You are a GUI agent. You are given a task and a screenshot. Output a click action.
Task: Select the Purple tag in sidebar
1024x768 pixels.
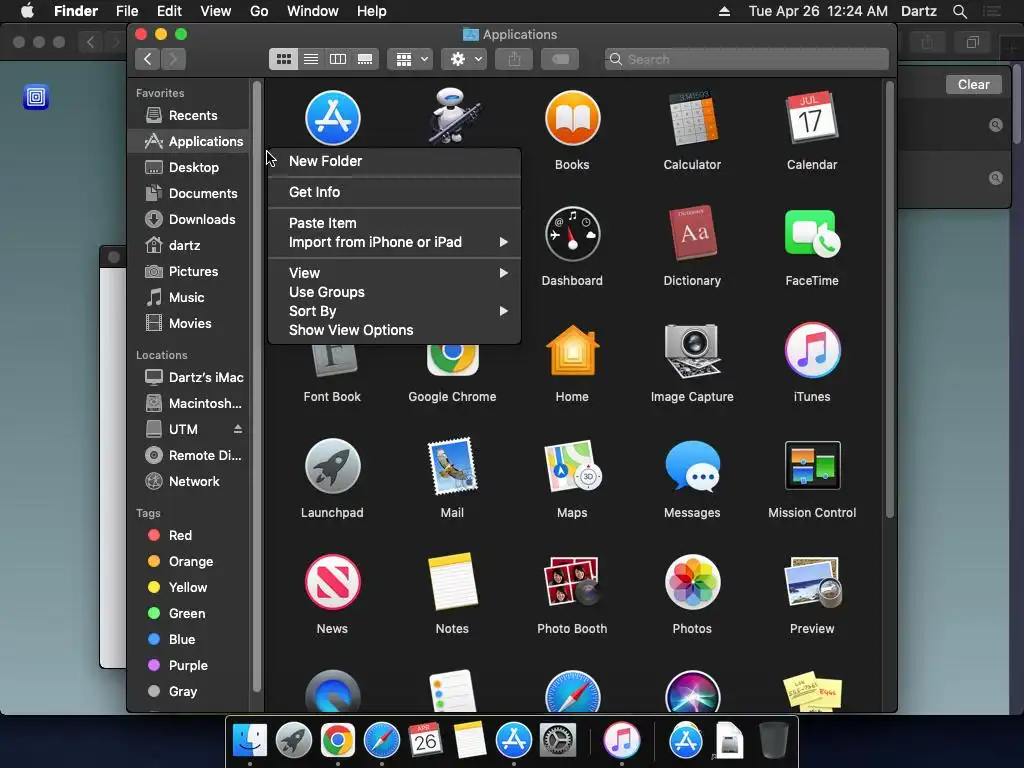point(189,665)
